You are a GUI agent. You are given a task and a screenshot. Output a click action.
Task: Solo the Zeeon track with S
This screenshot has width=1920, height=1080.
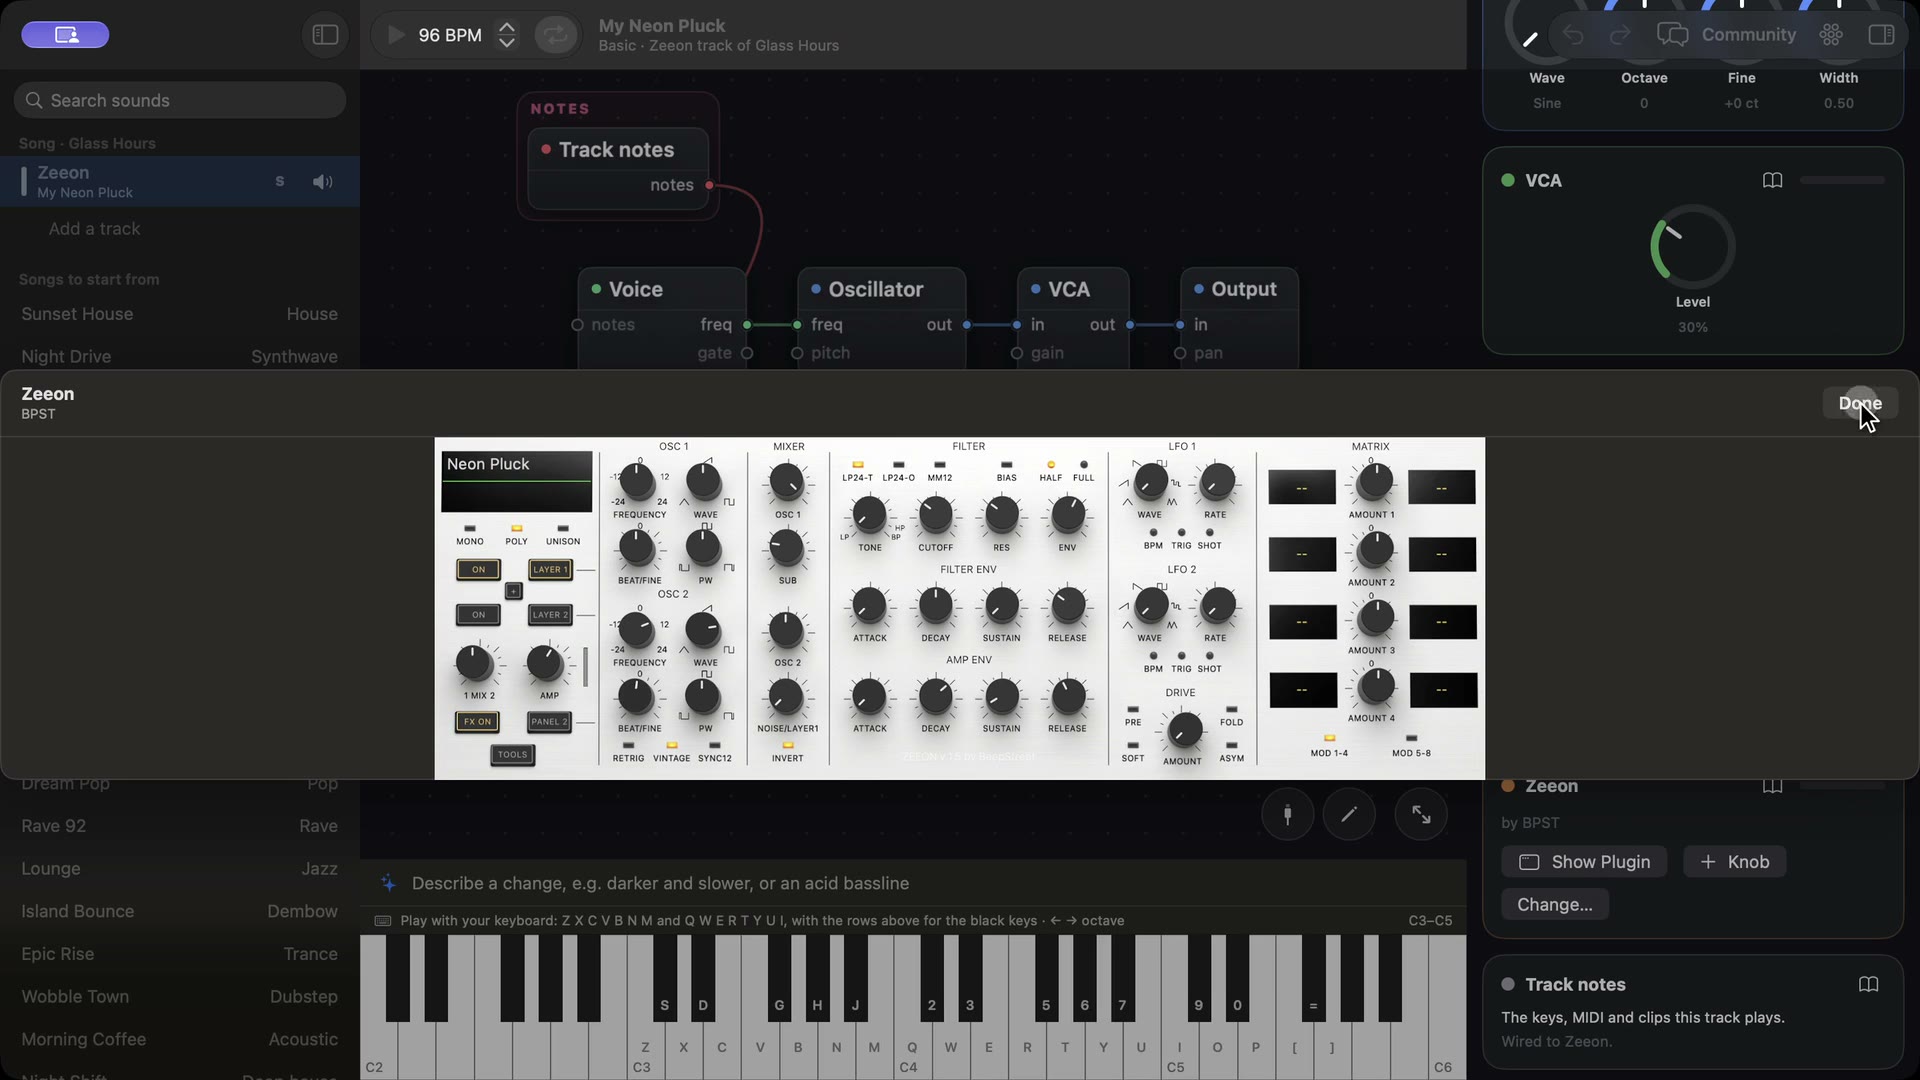(280, 182)
